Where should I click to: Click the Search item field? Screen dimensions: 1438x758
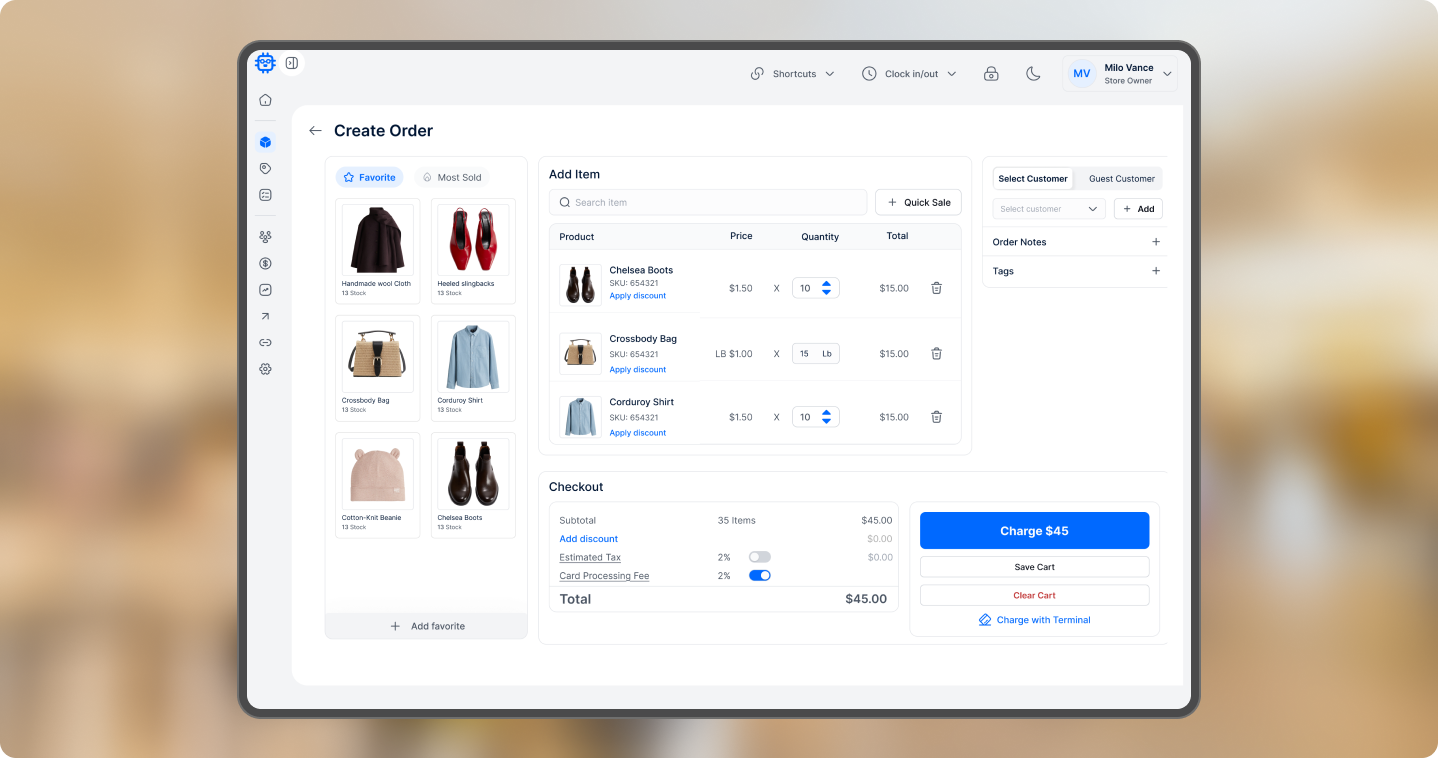pyautogui.click(x=708, y=203)
